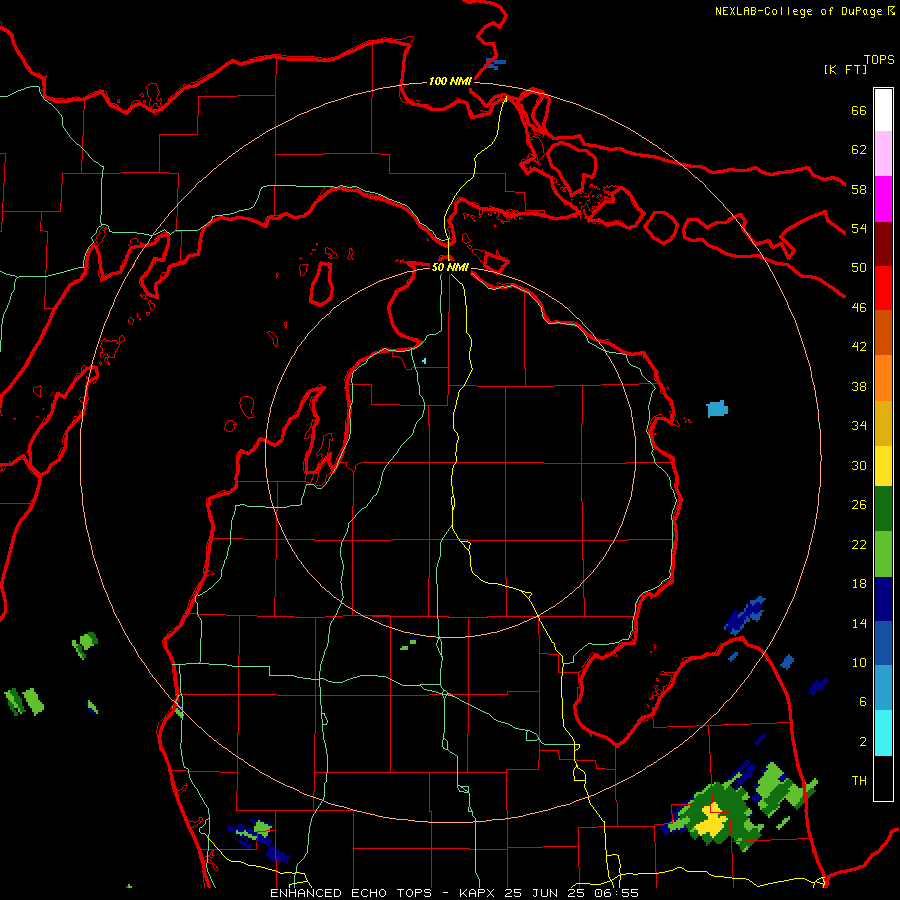Click the '06:55' timestamp in the caption
The image size is (900, 900).
click(618, 893)
